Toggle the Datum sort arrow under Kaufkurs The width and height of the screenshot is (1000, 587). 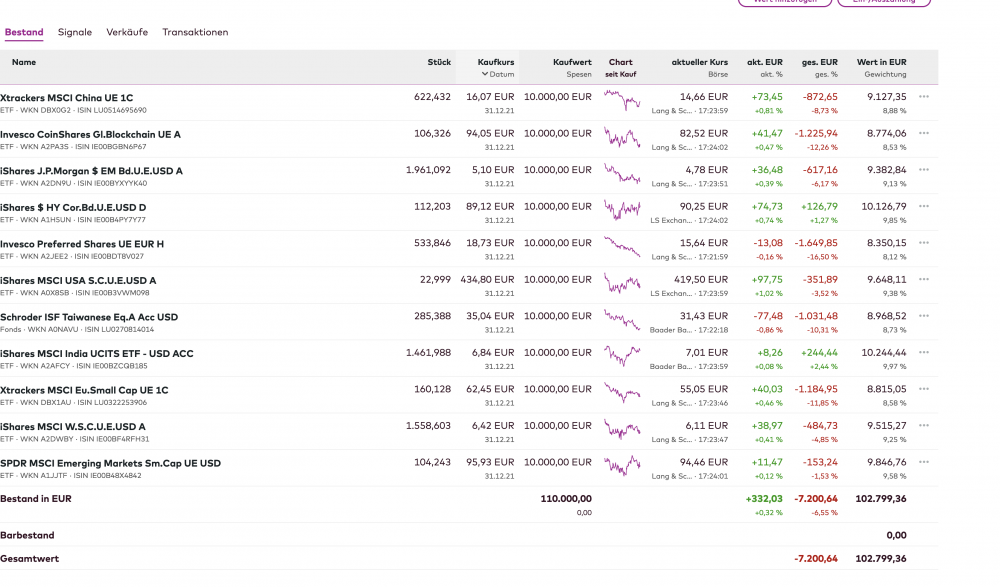(x=485, y=74)
